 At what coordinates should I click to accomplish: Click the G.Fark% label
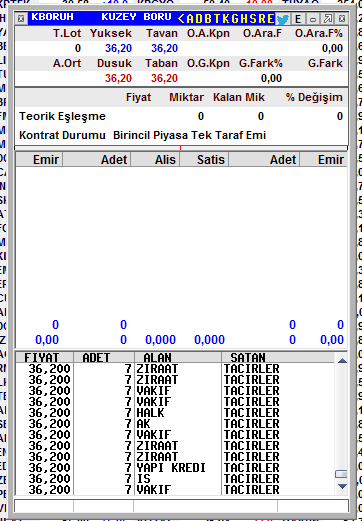point(261,63)
